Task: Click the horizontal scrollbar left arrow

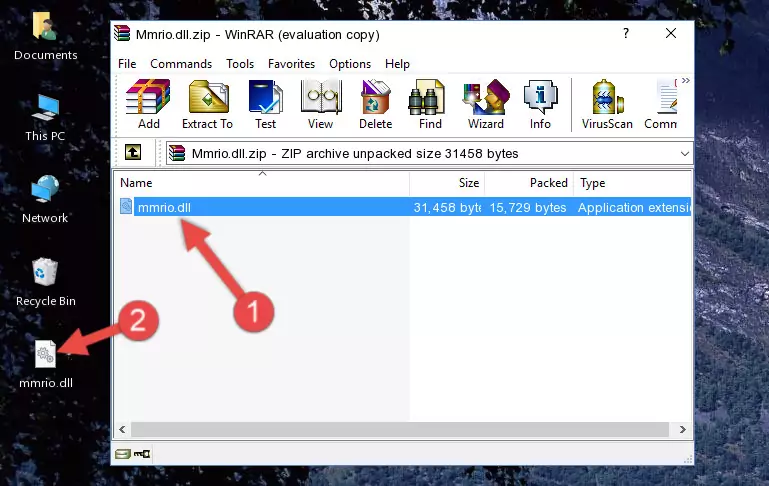Action: coord(123,430)
